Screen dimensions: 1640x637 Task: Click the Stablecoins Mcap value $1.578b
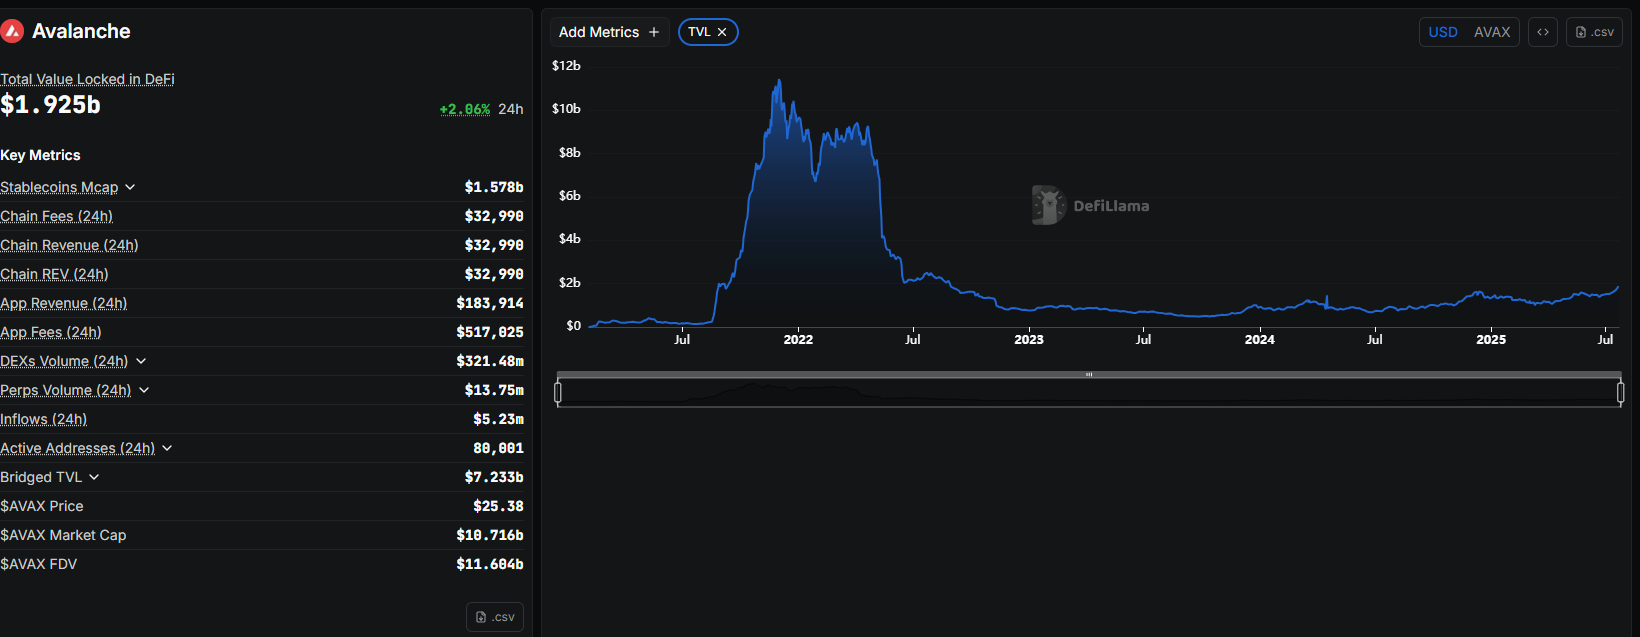[x=494, y=187]
